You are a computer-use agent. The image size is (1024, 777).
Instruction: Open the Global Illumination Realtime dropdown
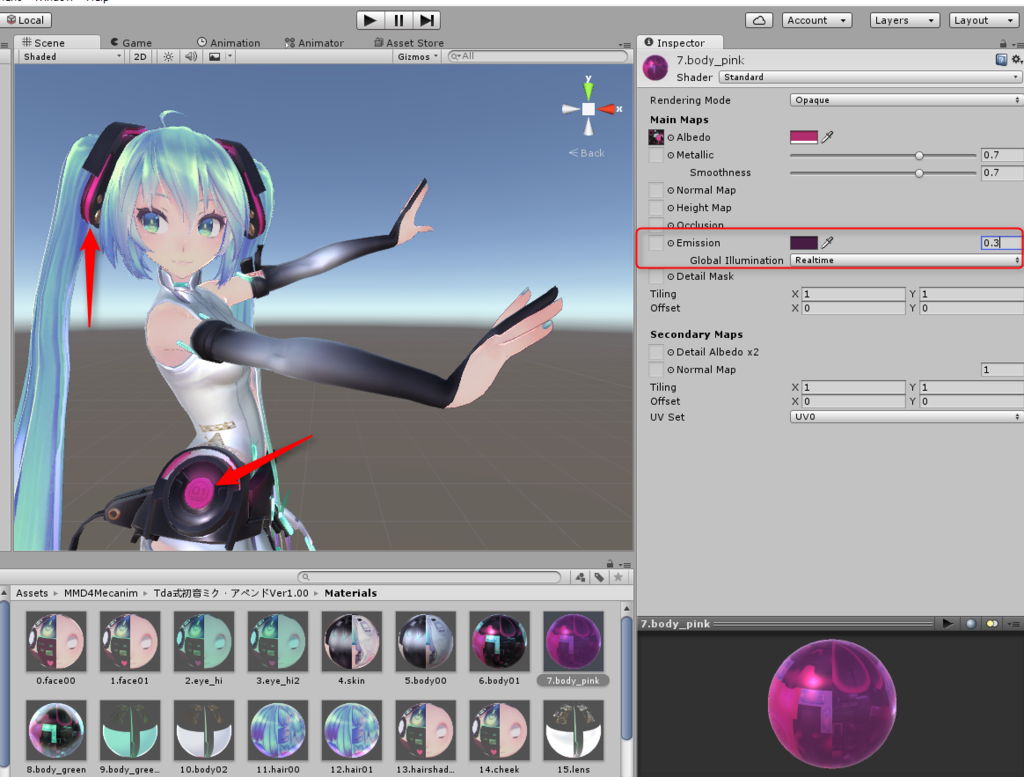[906, 260]
